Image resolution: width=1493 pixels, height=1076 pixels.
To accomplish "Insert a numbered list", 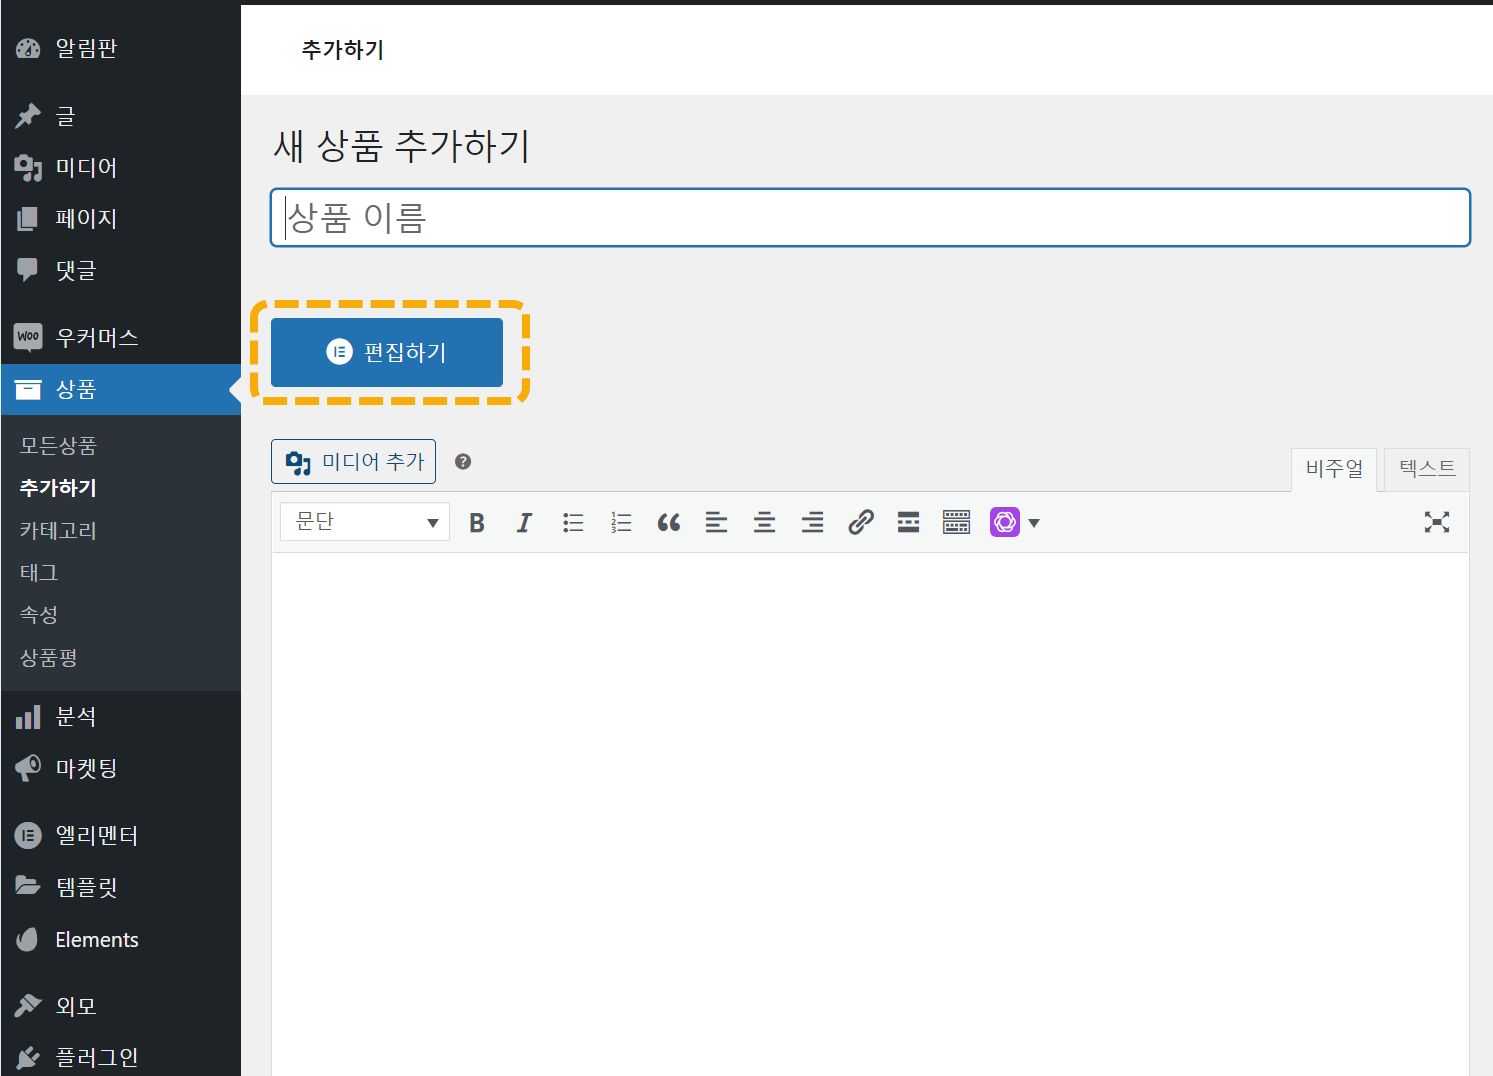I will point(620,521).
